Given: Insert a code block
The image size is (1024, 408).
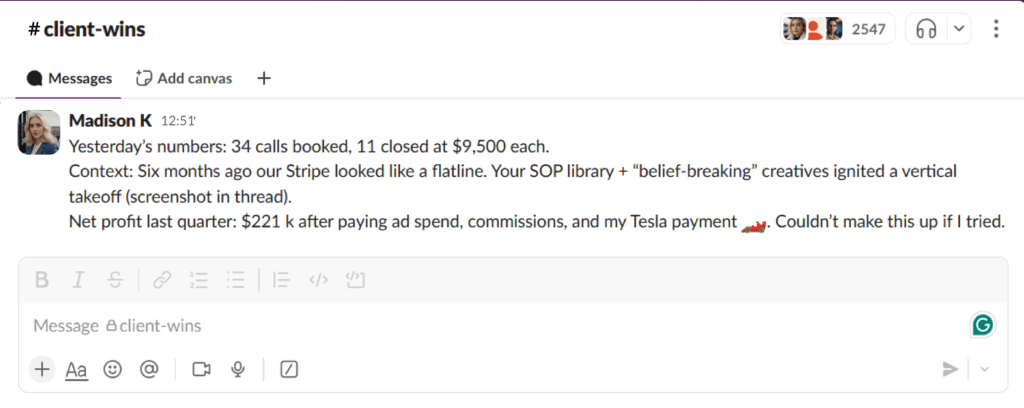Looking at the screenshot, I should (355, 280).
